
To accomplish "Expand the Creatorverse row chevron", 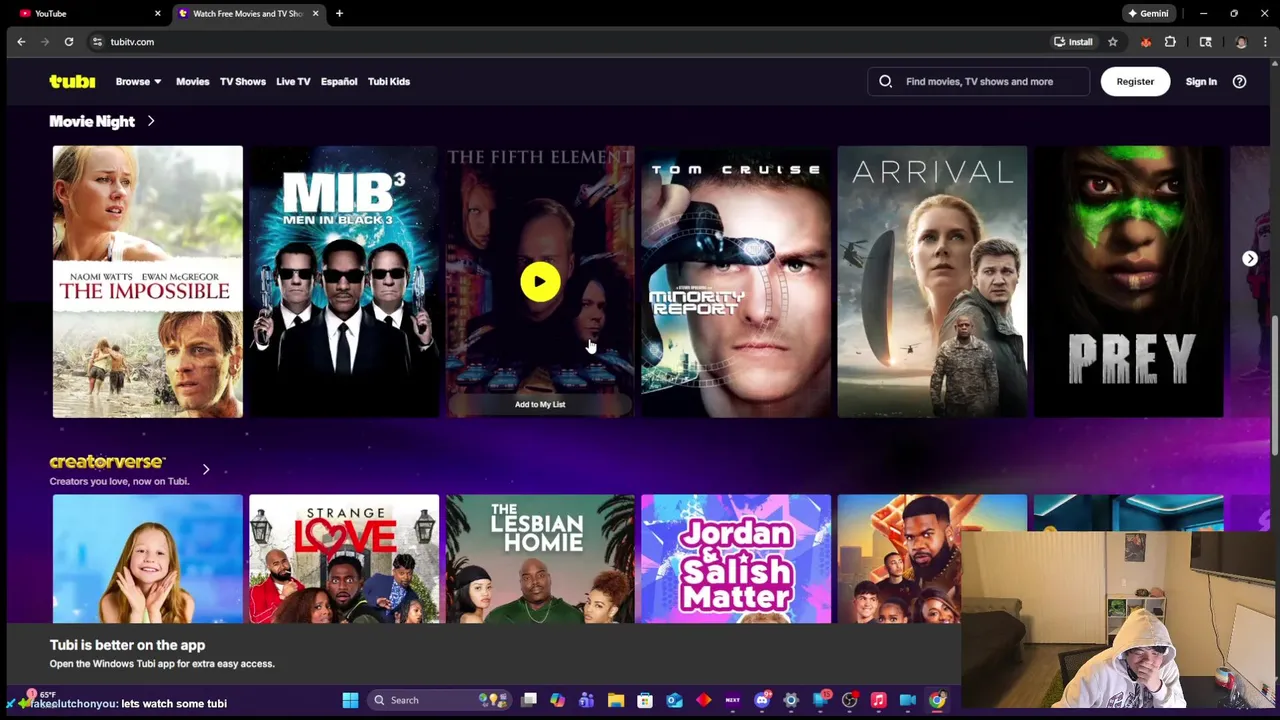I will tap(206, 469).
